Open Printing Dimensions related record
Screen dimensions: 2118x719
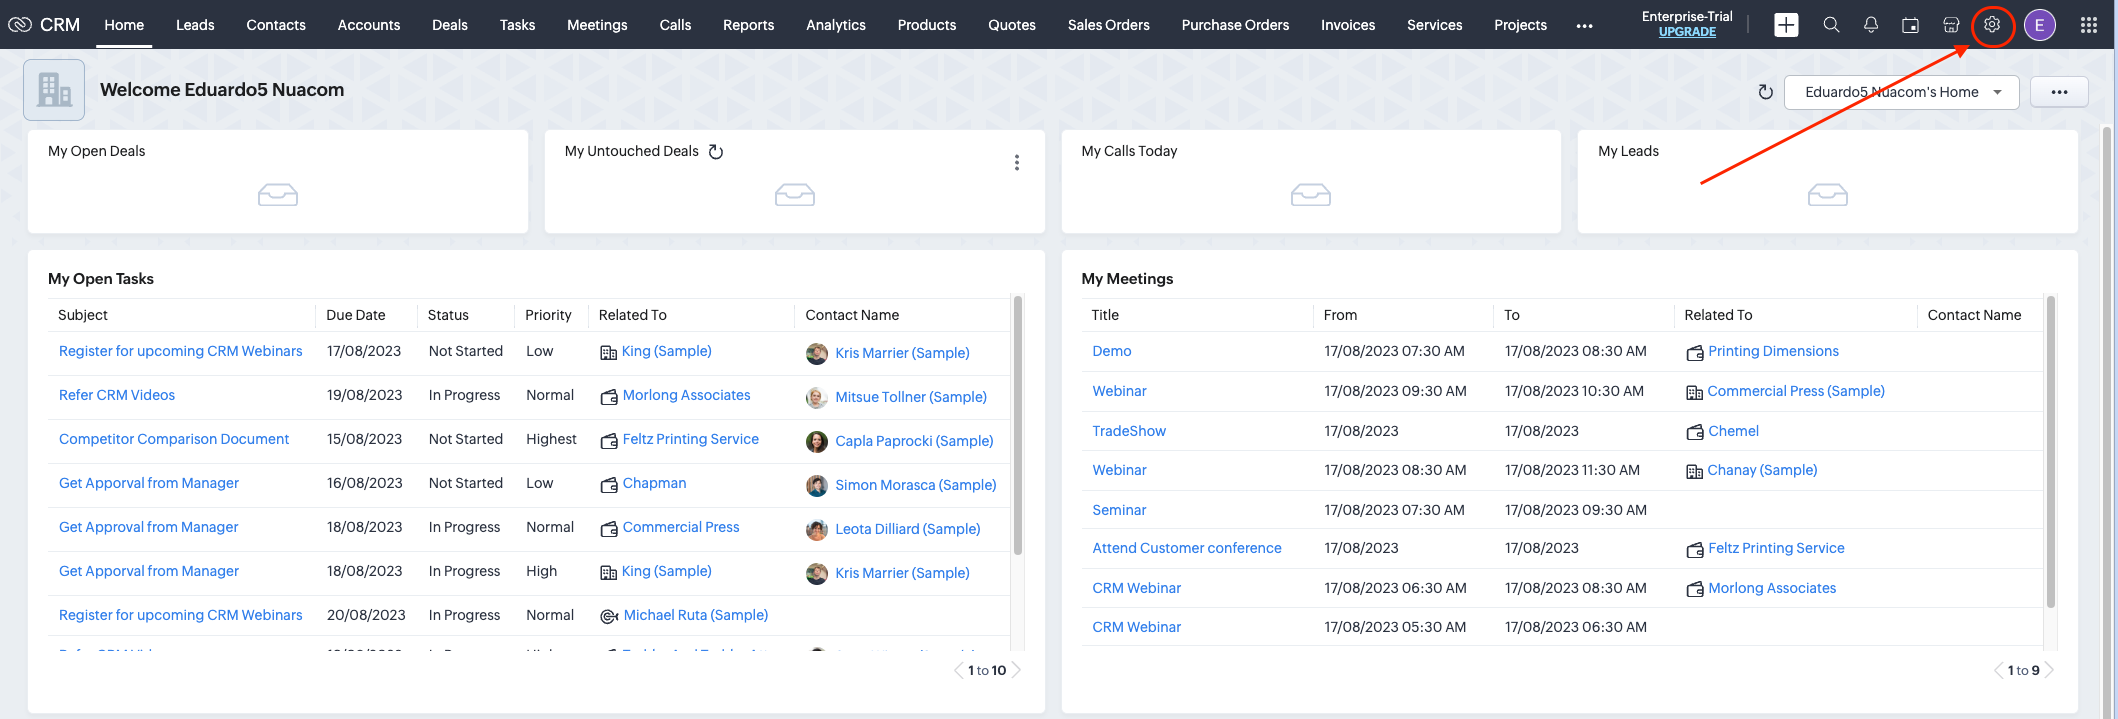pos(1774,351)
